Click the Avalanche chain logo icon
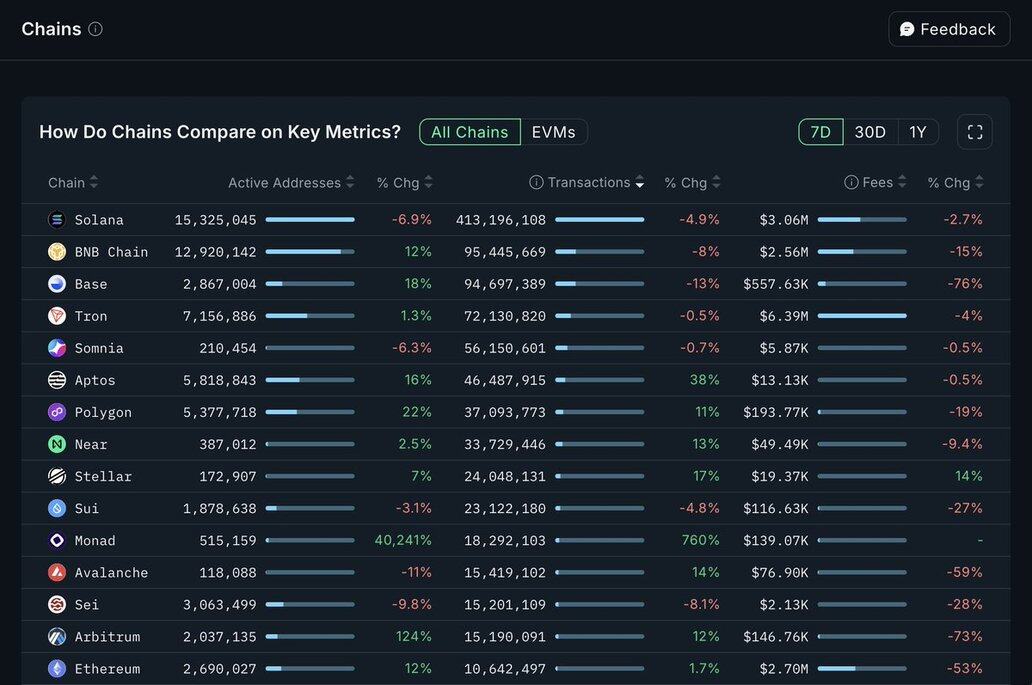 tap(57, 573)
